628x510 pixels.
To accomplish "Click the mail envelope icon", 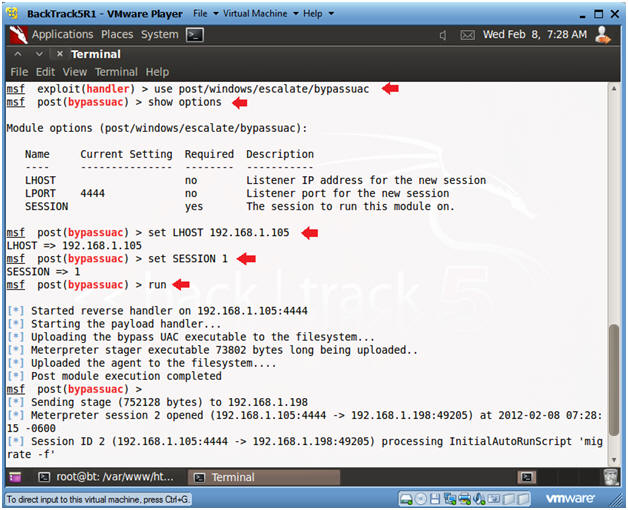I will (467, 35).
